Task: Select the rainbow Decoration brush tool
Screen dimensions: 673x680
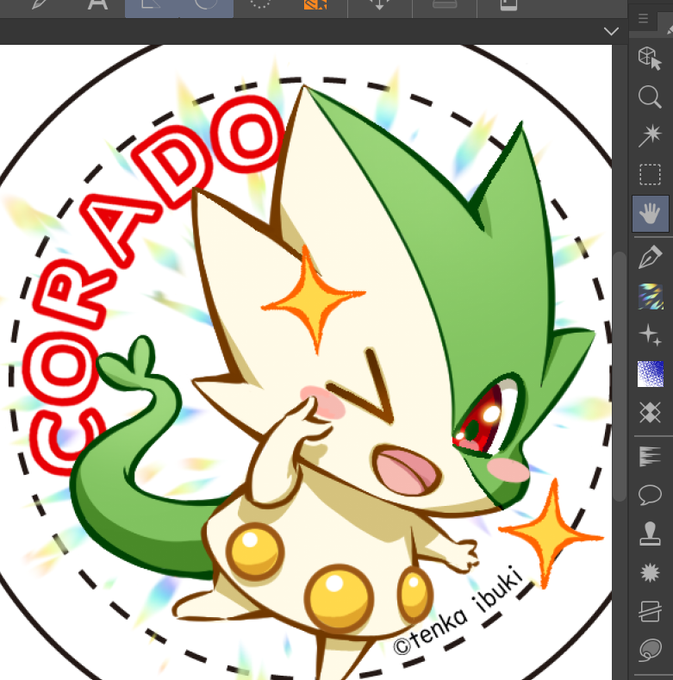Action: click(x=650, y=296)
